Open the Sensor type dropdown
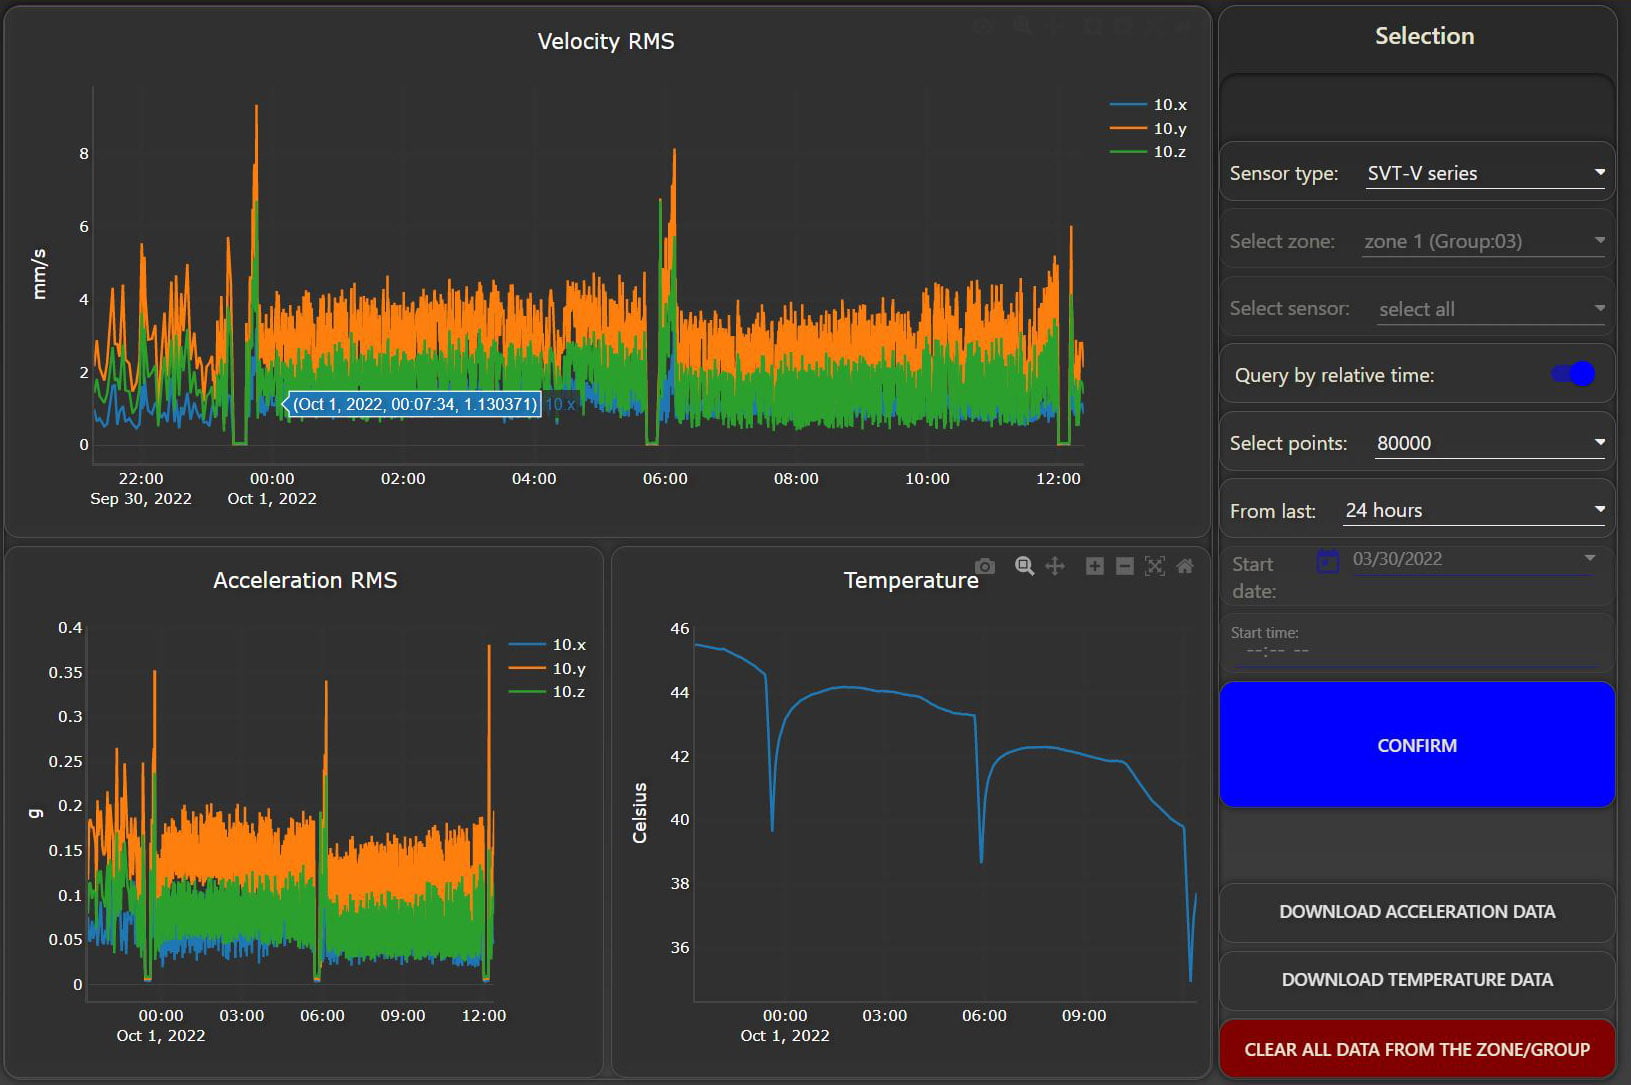Screen dimensions: 1631x1085 click(x=1485, y=173)
